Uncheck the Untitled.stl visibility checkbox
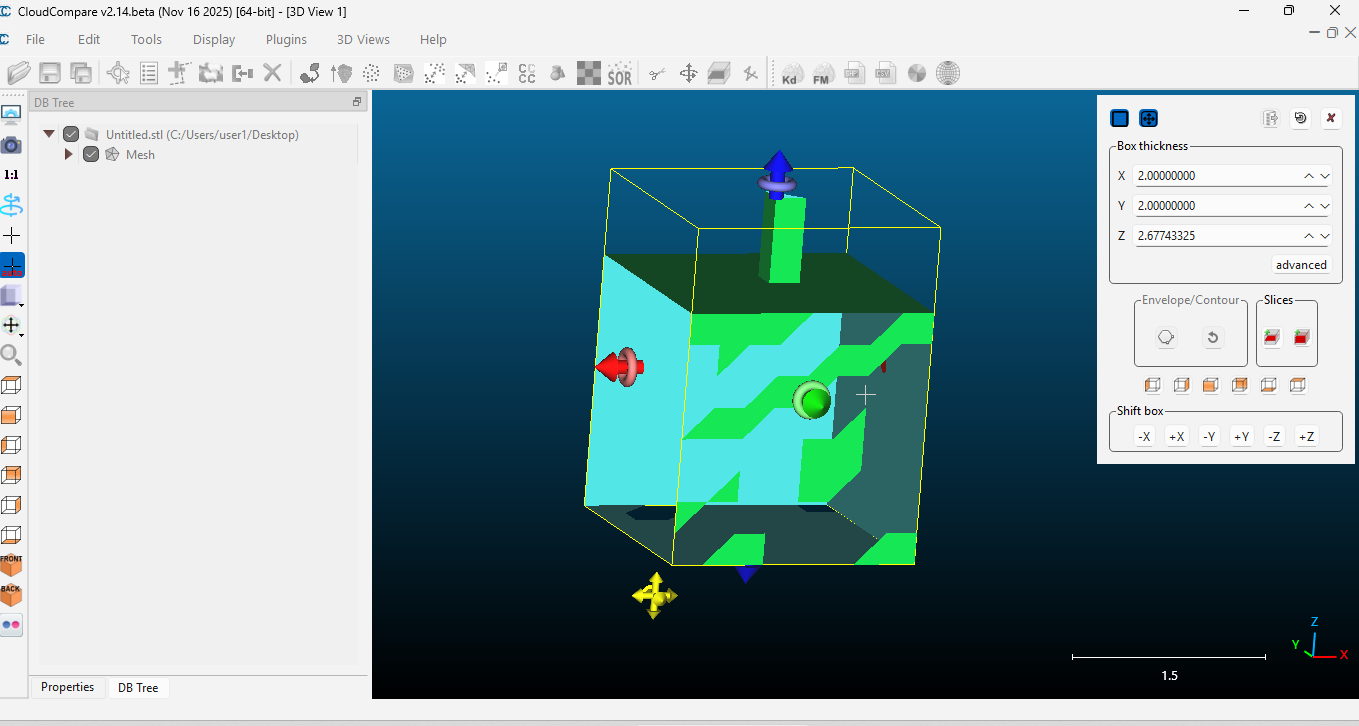 point(70,133)
